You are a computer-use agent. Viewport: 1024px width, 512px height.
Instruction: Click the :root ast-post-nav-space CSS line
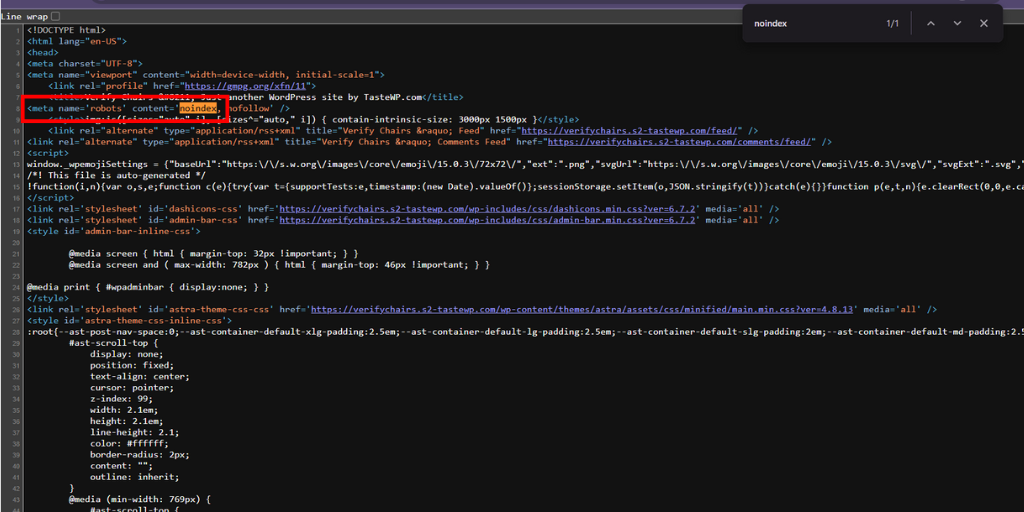525,332
